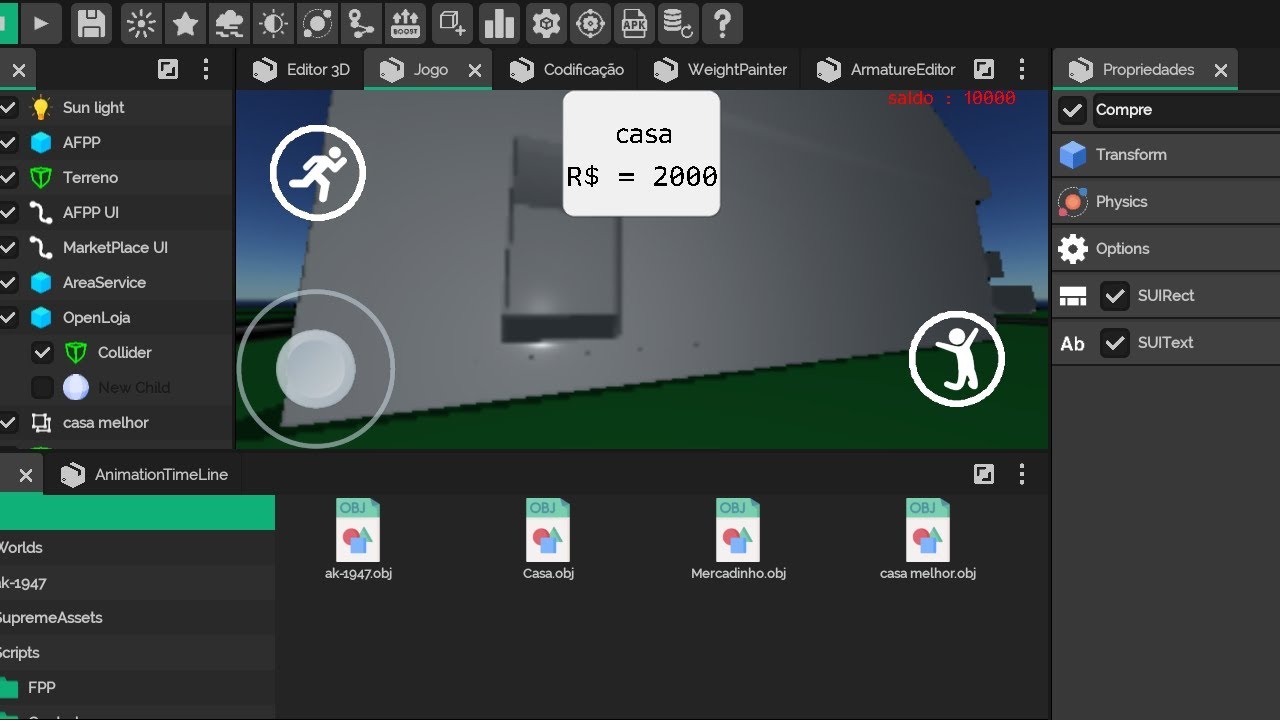The image size is (1280, 720).
Task: Click the star icon in the toolbar
Action: (185, 22)
